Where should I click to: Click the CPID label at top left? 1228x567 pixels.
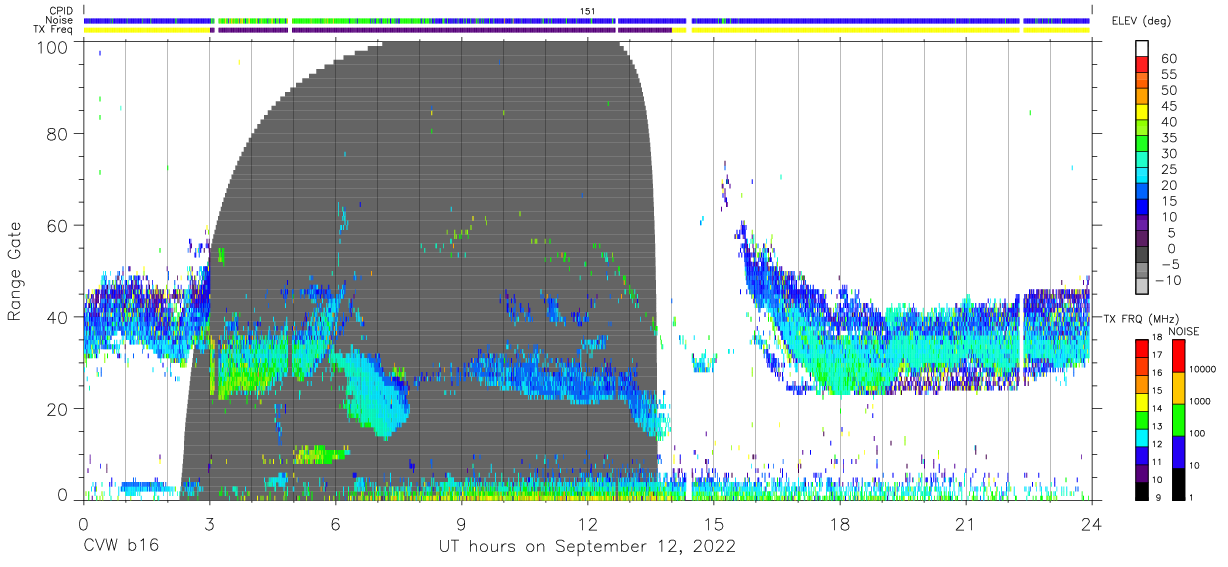coord(60,10)
